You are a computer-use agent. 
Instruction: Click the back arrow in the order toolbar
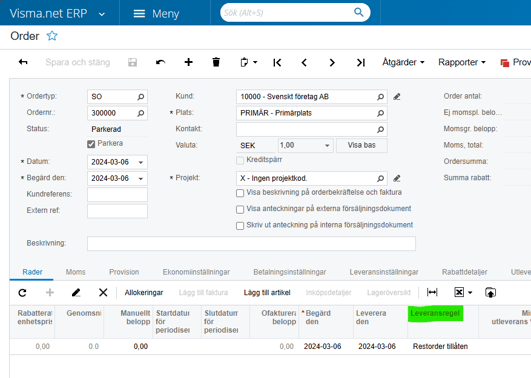click(x=23, y=62)
